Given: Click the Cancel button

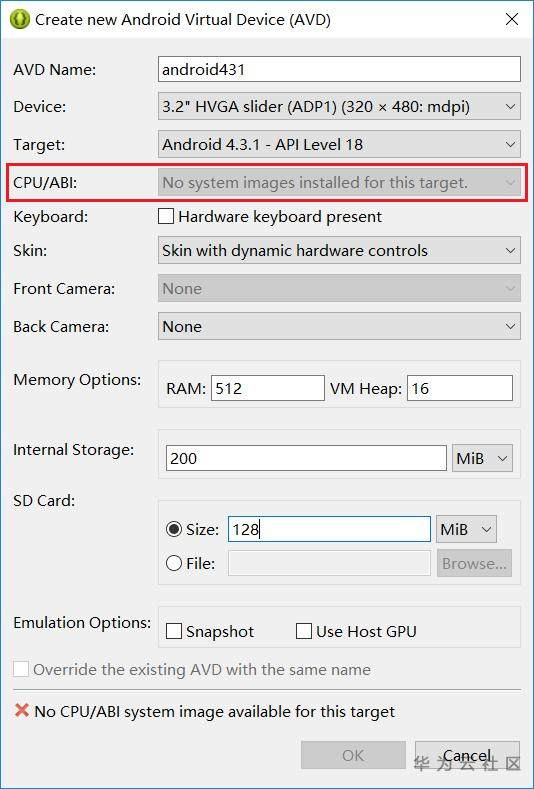Looking at the screenshot, I should 467,755.
